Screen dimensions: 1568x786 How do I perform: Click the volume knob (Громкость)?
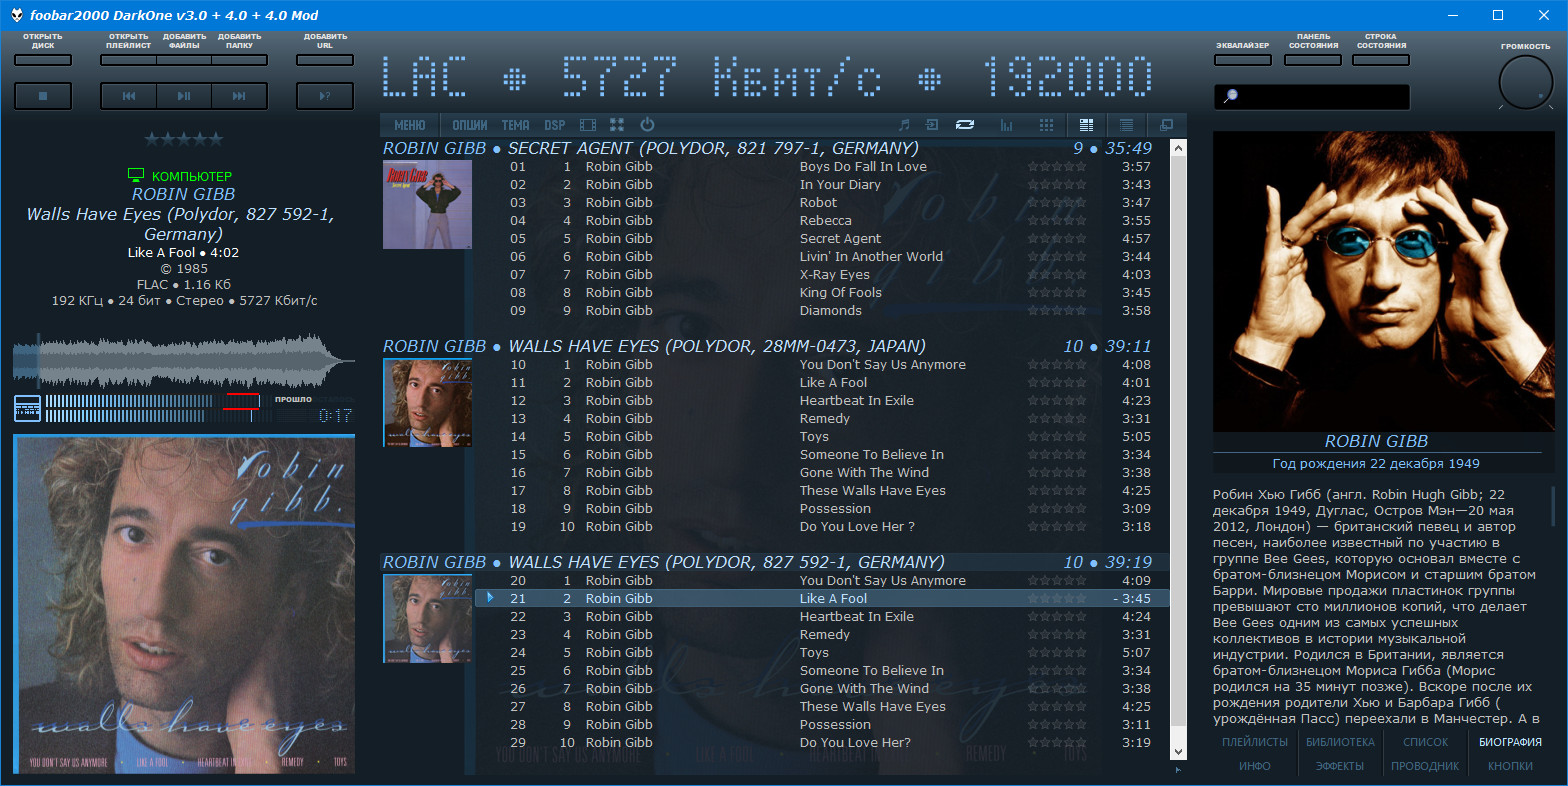pyautogui.click(x=1526, y=83)
